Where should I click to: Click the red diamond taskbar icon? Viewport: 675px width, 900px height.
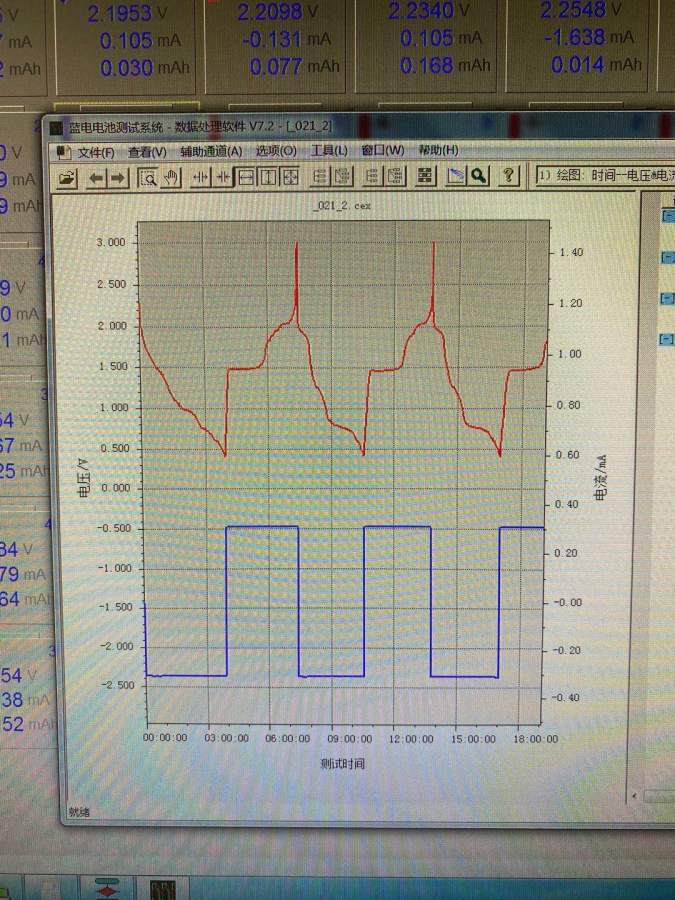coord(107,888)
